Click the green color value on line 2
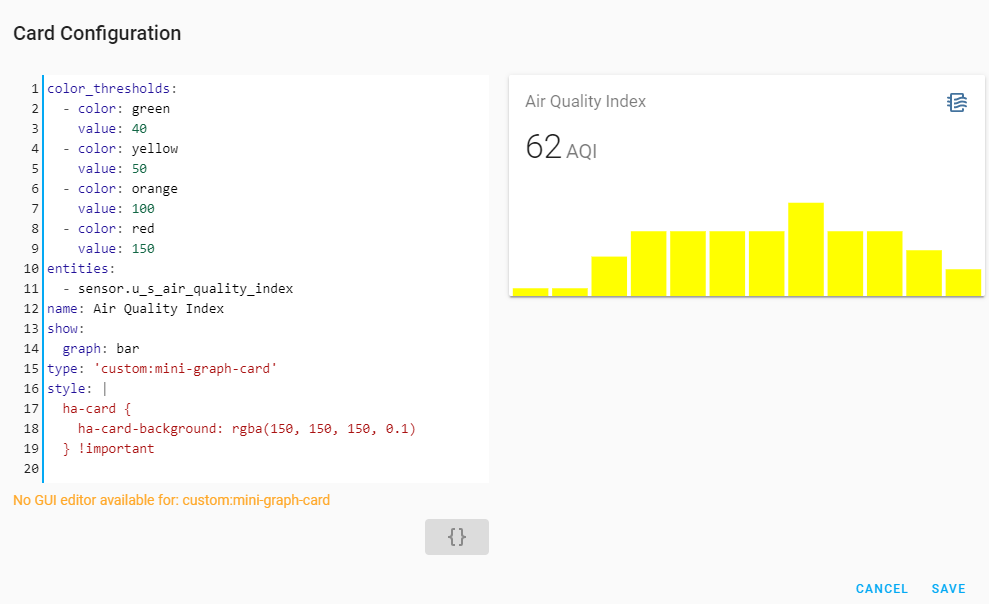This screenshot has height=604, width=989. pos(151,108)
